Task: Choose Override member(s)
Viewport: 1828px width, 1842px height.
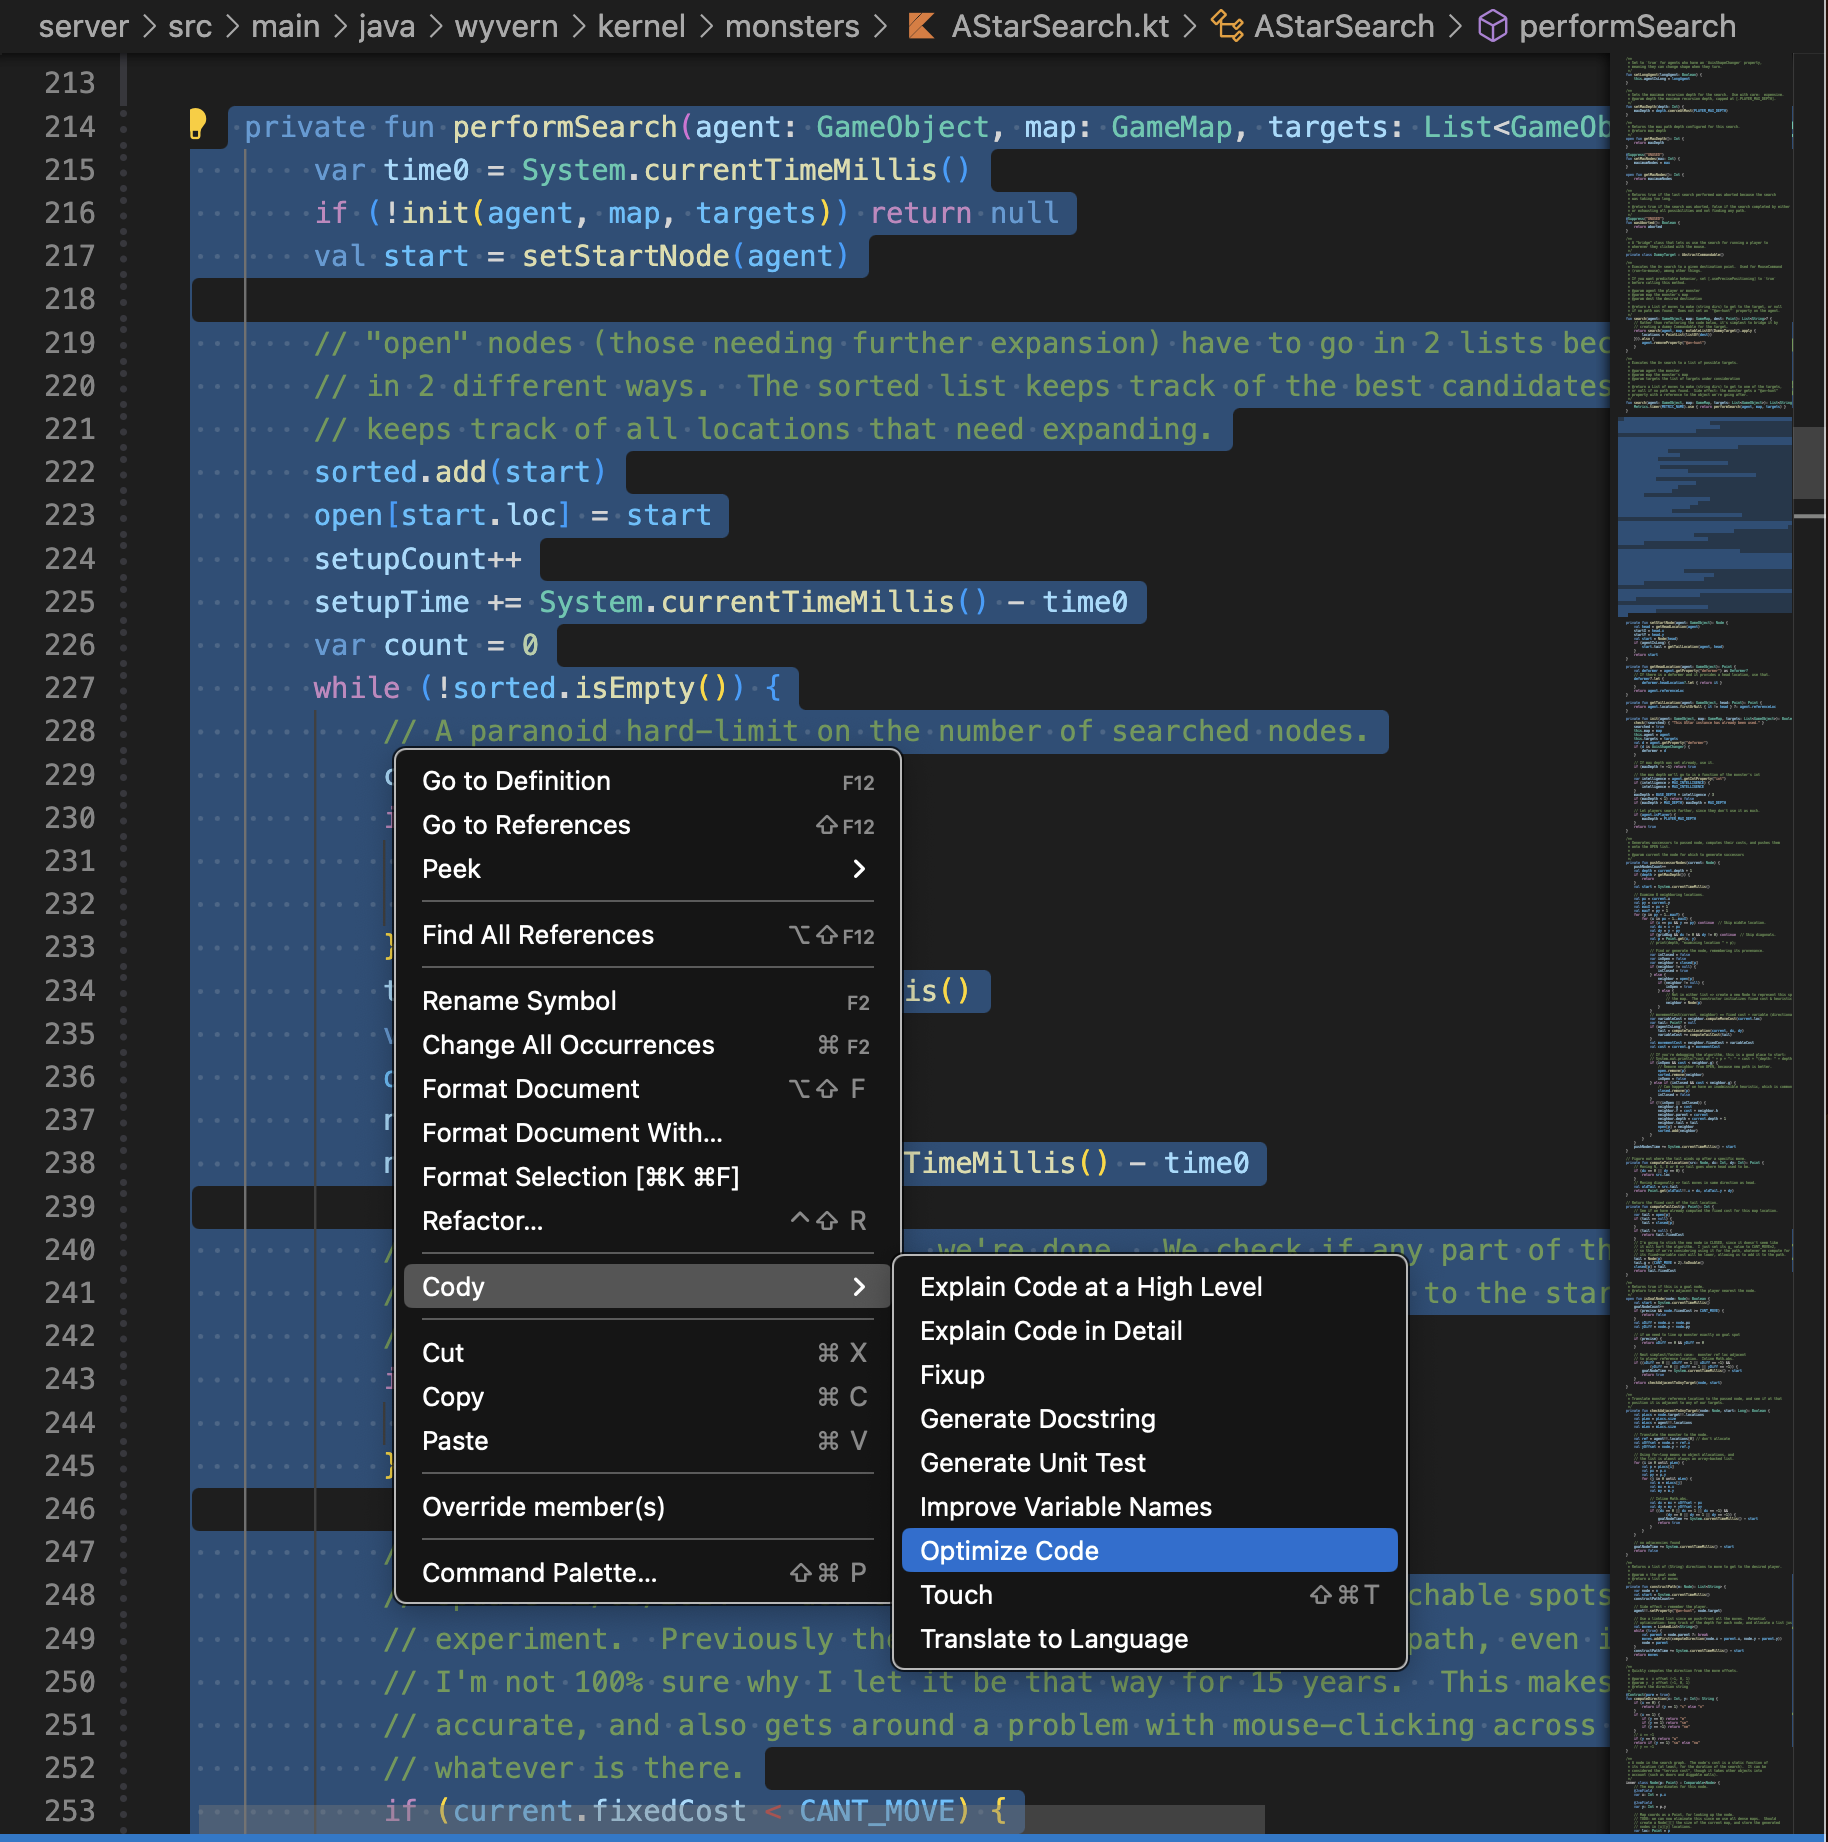Action: [x=647, y=1507]
